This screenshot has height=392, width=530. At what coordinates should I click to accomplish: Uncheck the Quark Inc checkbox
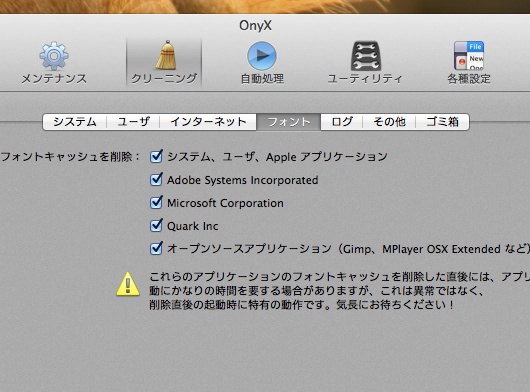pos(156,225)
